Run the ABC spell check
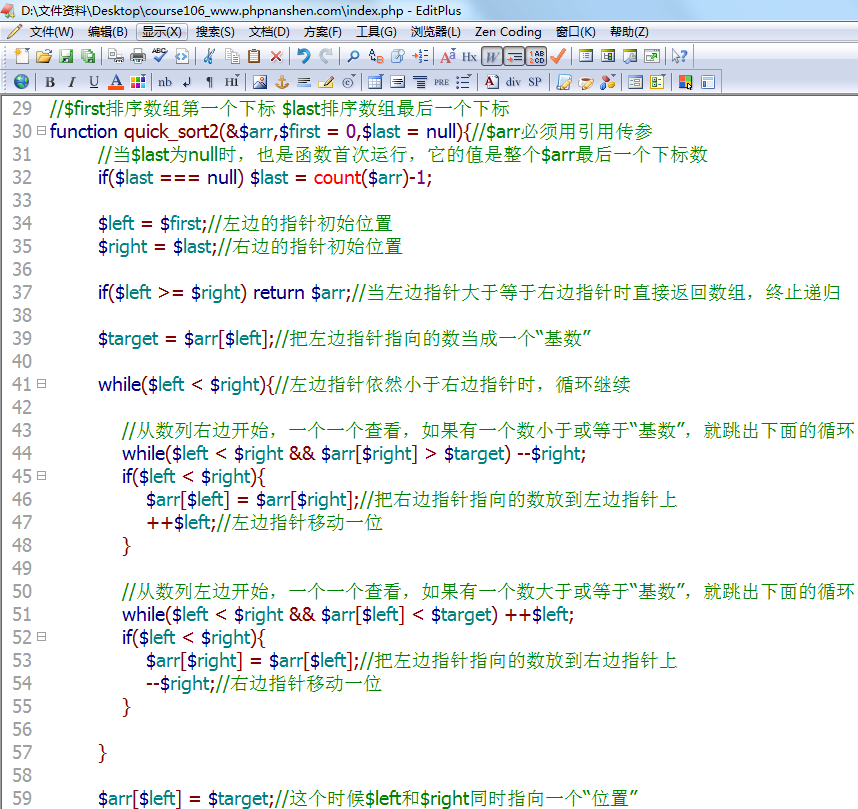The image size is (858, 809). pos(160,56)
